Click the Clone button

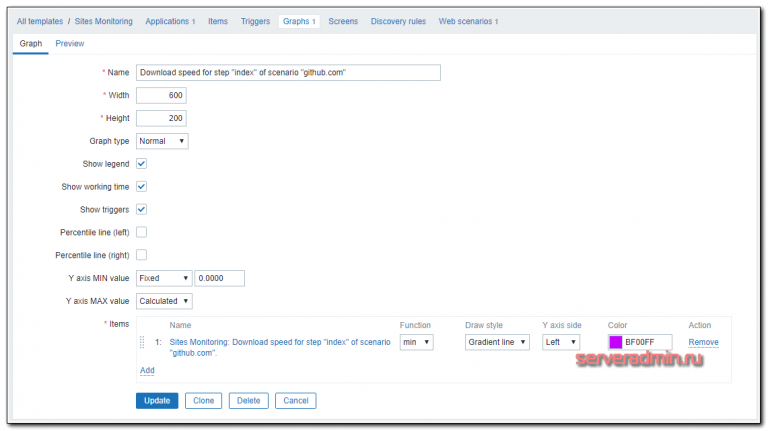(x=203, y=401)
